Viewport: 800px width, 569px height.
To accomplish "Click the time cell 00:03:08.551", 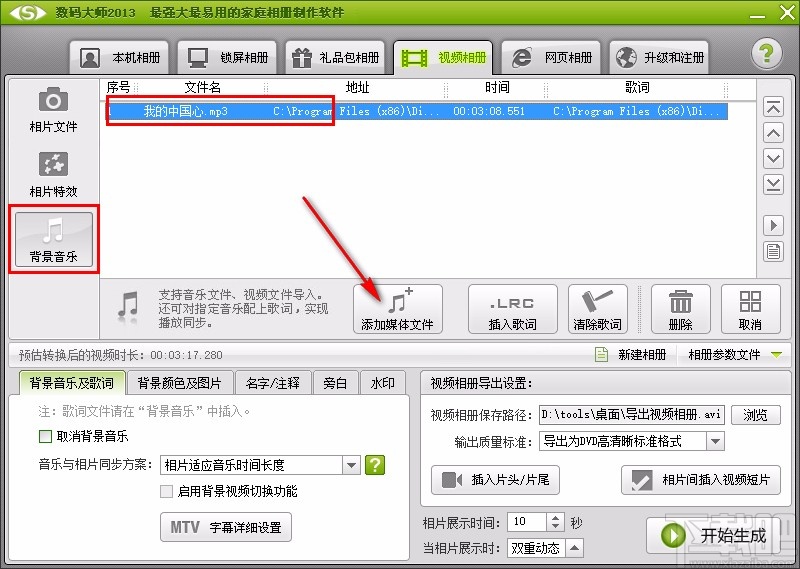I will [x=489, y=111].
